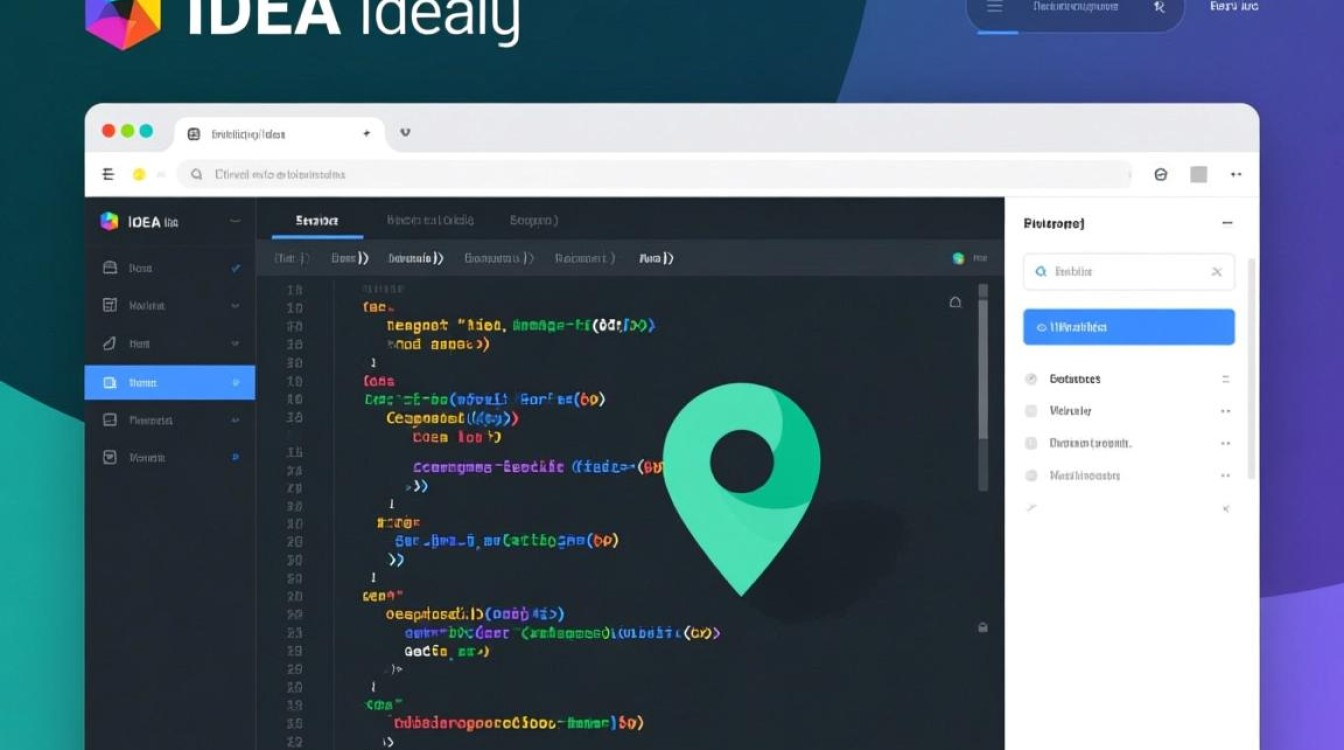This screenshot has width=1344, height=750.
Task: Switch to the third editor tab
Action: tap(534, 220)
